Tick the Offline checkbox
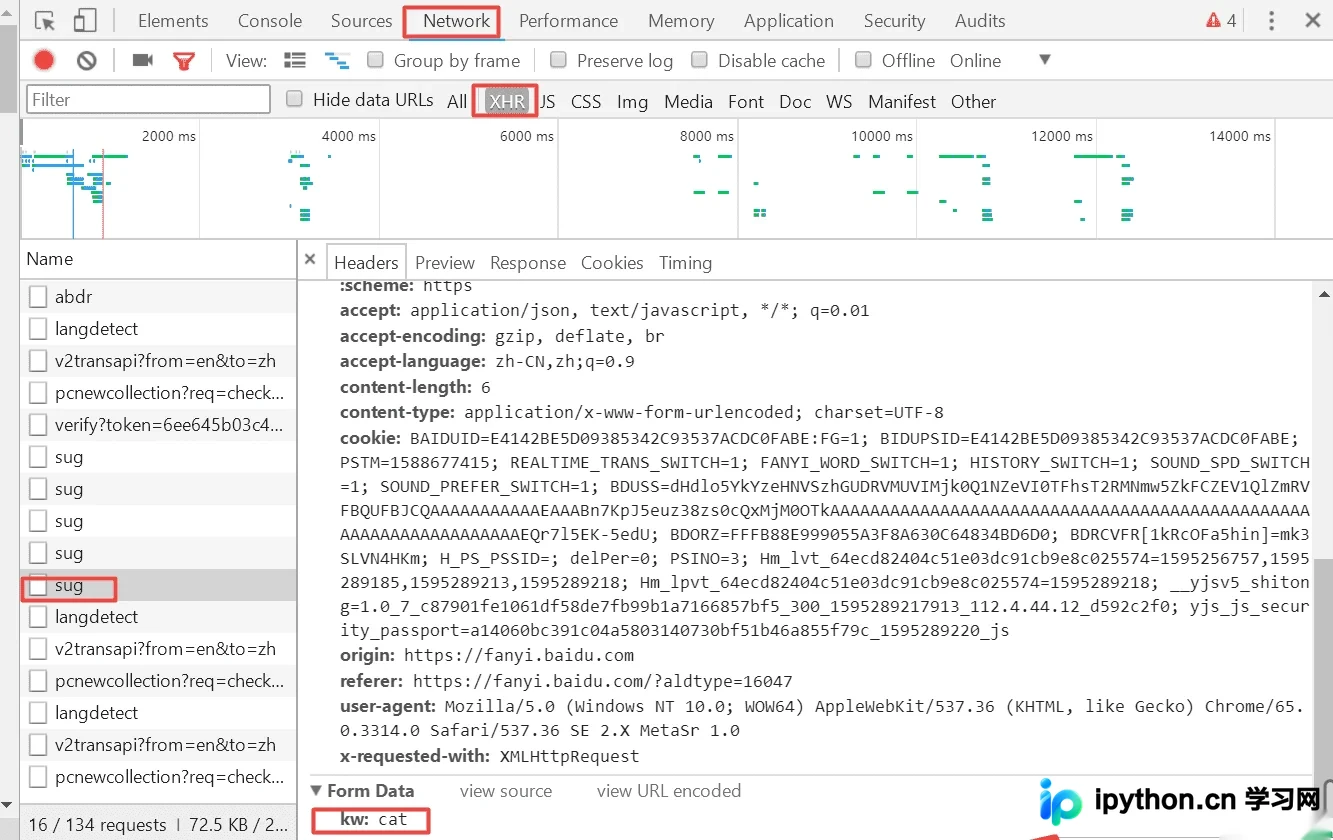The height and width of the screenshot is (840, 1333). pos(864,60)
